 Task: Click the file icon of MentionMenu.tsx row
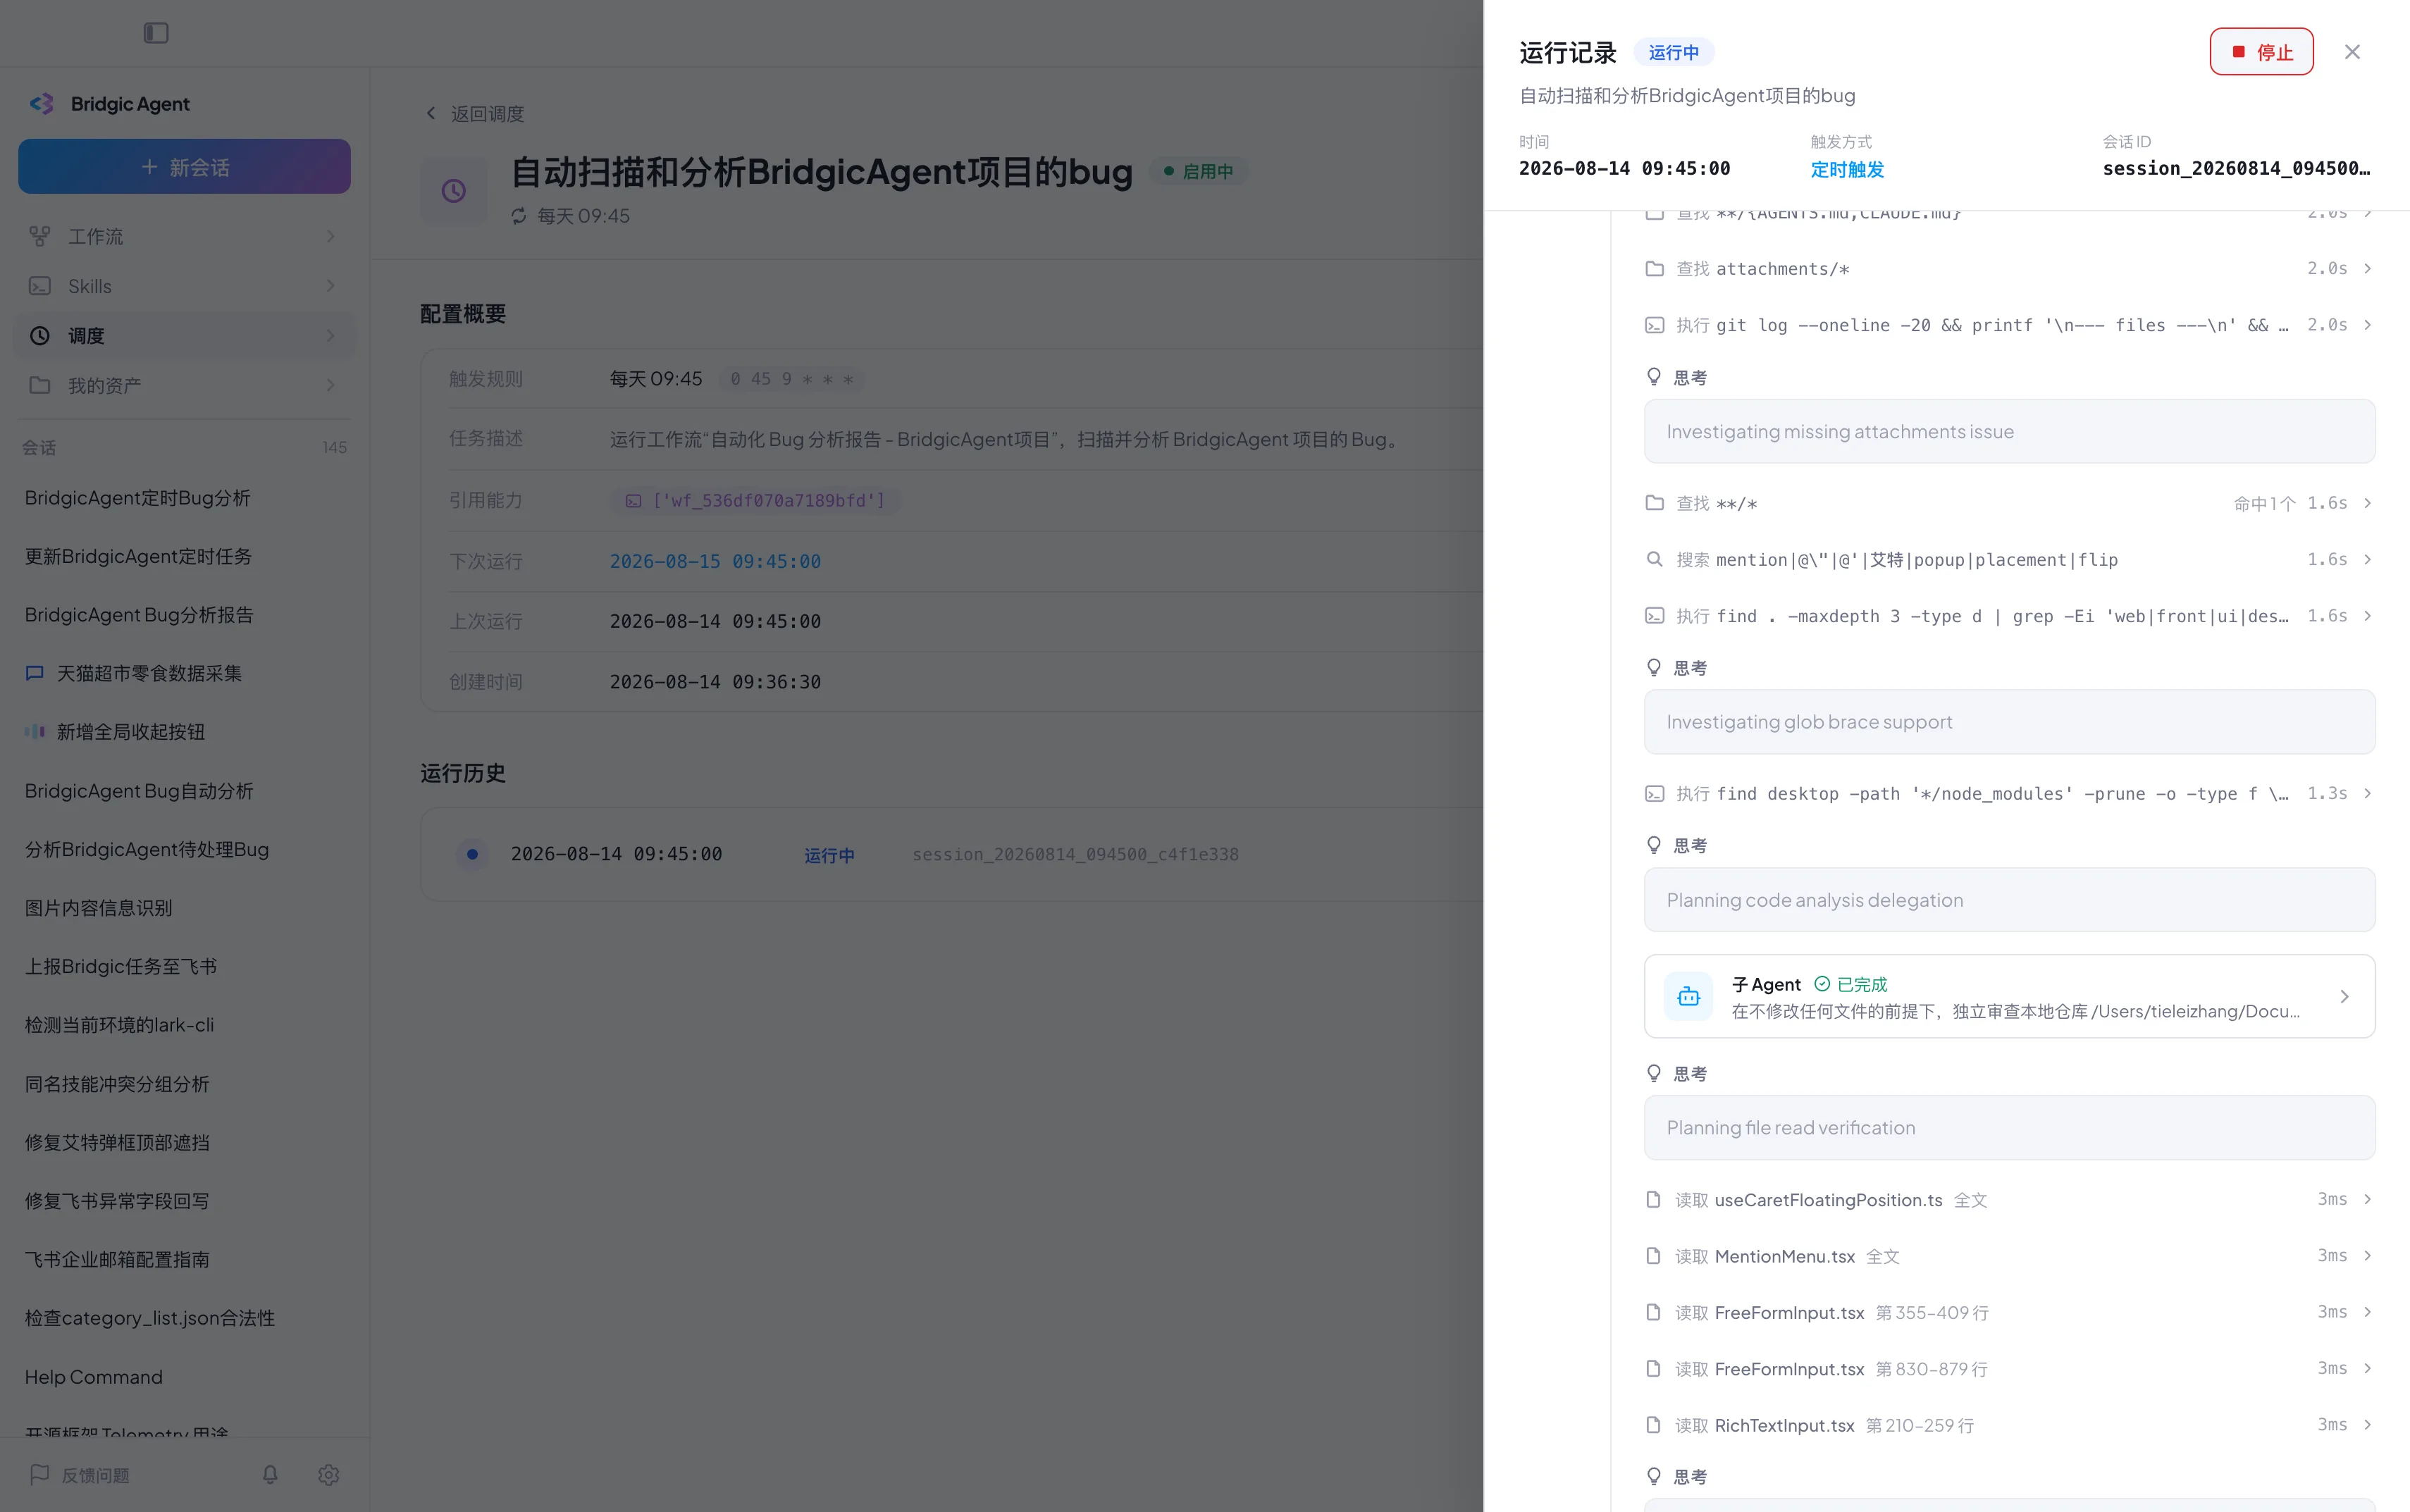1654,1255
